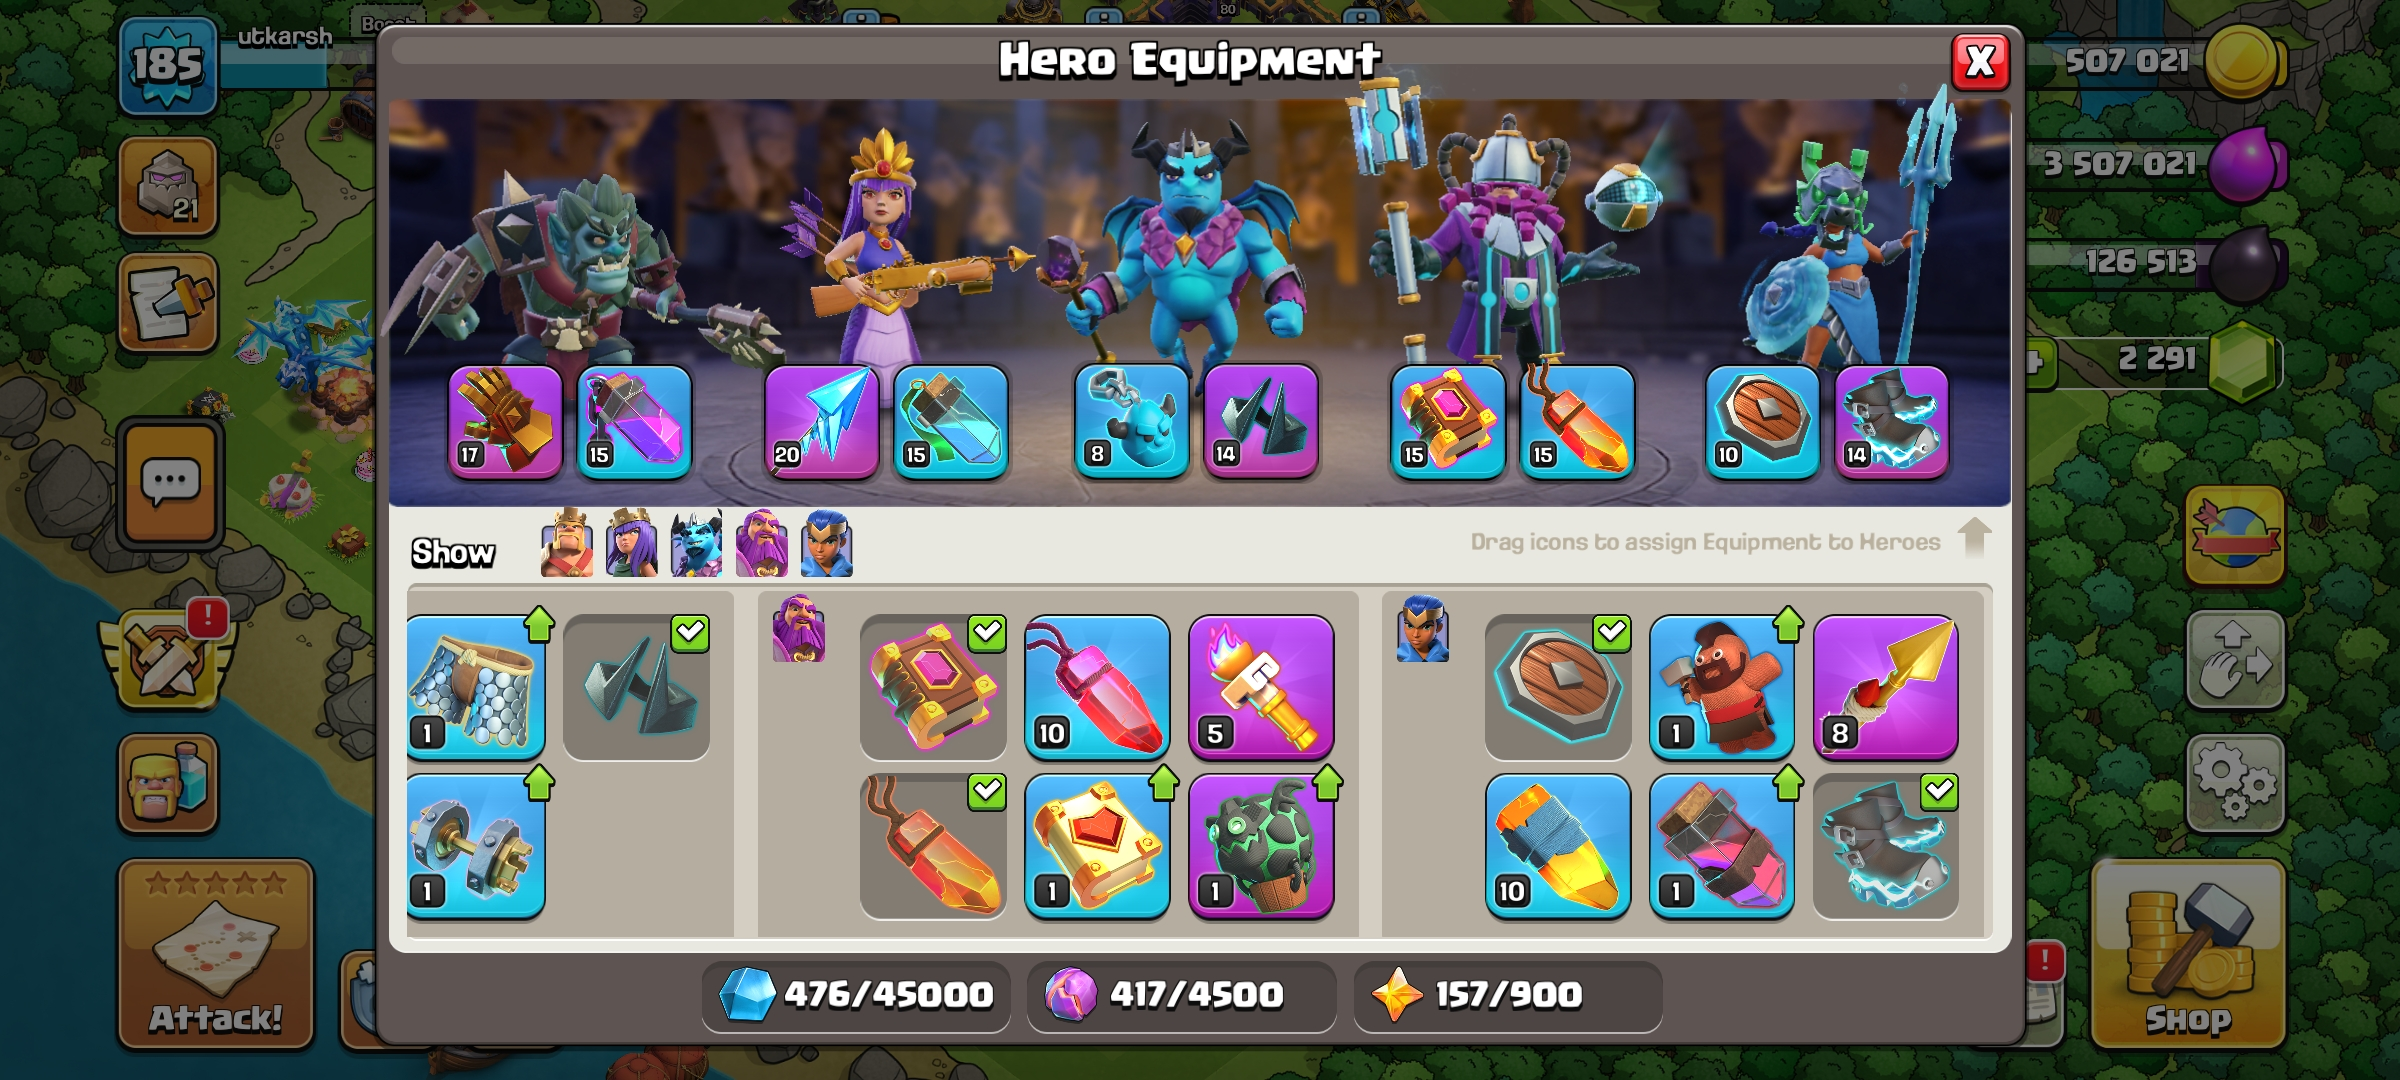Image resolution: width=2400 pixels, height=1080 pixels.
Task: Select the Hog Rider Puppet equipment
Action: [x=1721, y=688]
